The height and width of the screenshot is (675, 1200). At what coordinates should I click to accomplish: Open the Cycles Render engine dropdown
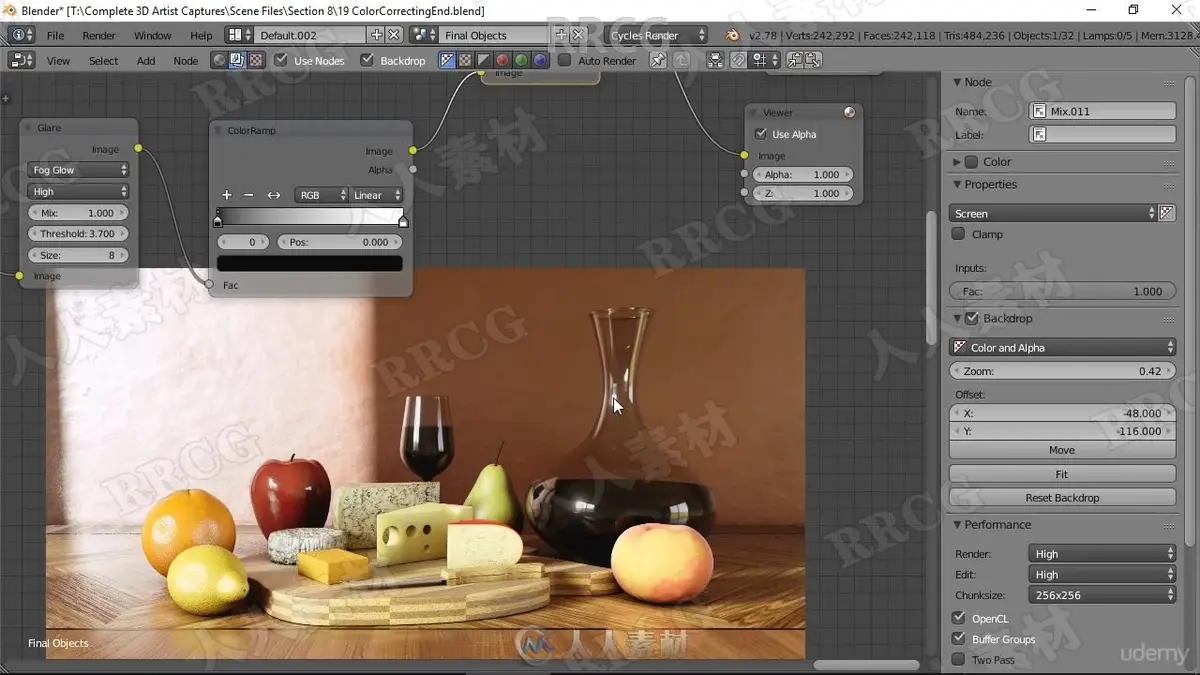tap(655, 35)
